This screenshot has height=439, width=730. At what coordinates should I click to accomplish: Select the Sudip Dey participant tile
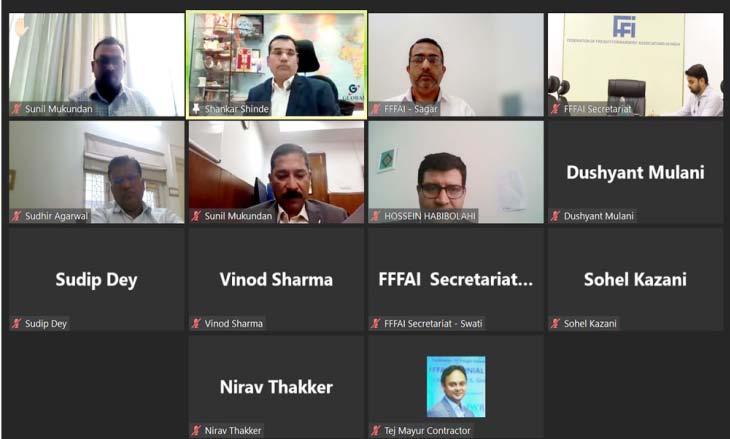coord(97,279)
